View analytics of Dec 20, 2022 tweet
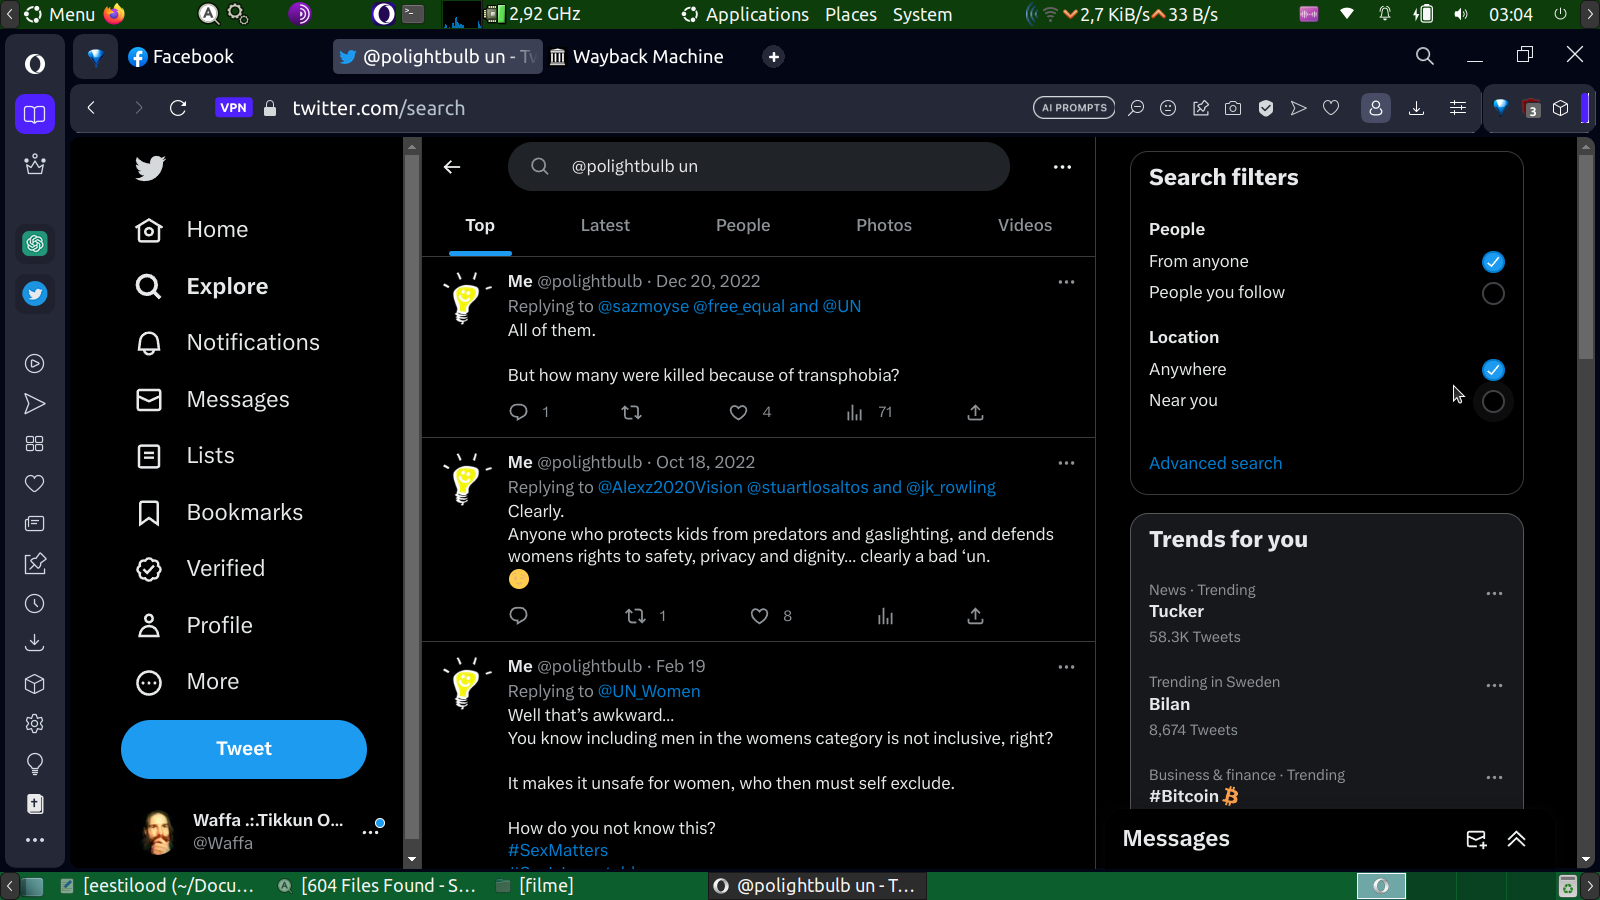The width and height of the screenshot is (1600, 900). tap(854, 412)
